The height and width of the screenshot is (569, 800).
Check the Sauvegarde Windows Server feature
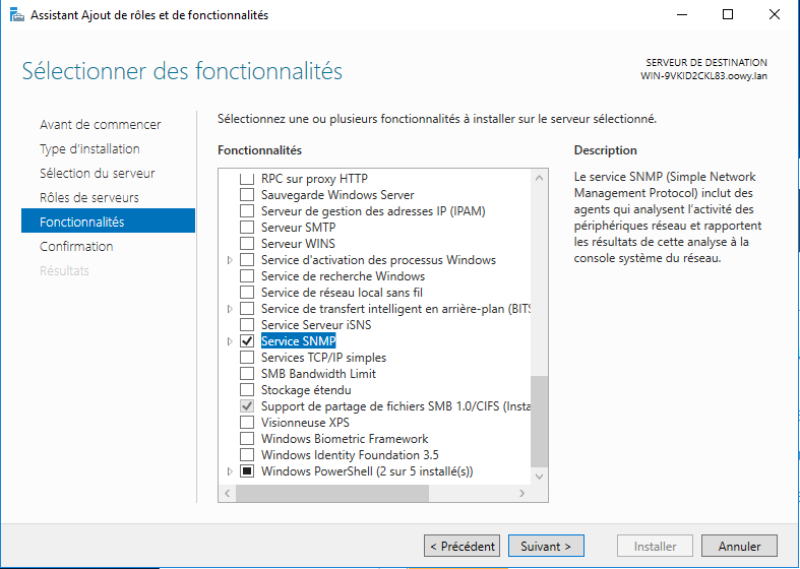point(247,195)
